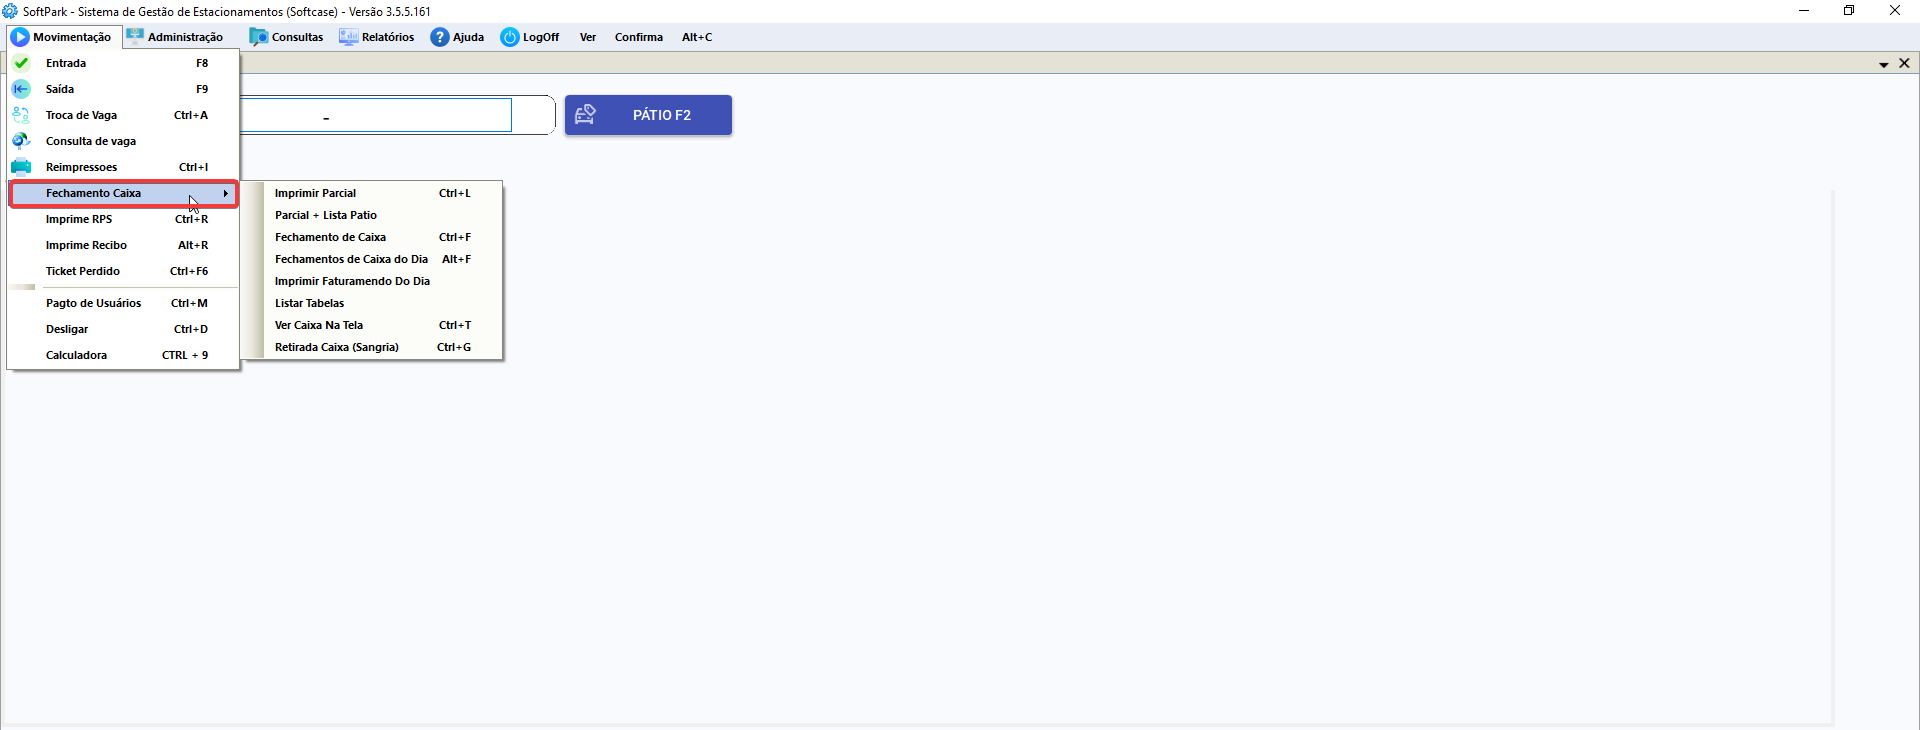Click the green check Entrada icon
Image resolution: width=1920 pixels, height=730 pixels.
point(21,63)
